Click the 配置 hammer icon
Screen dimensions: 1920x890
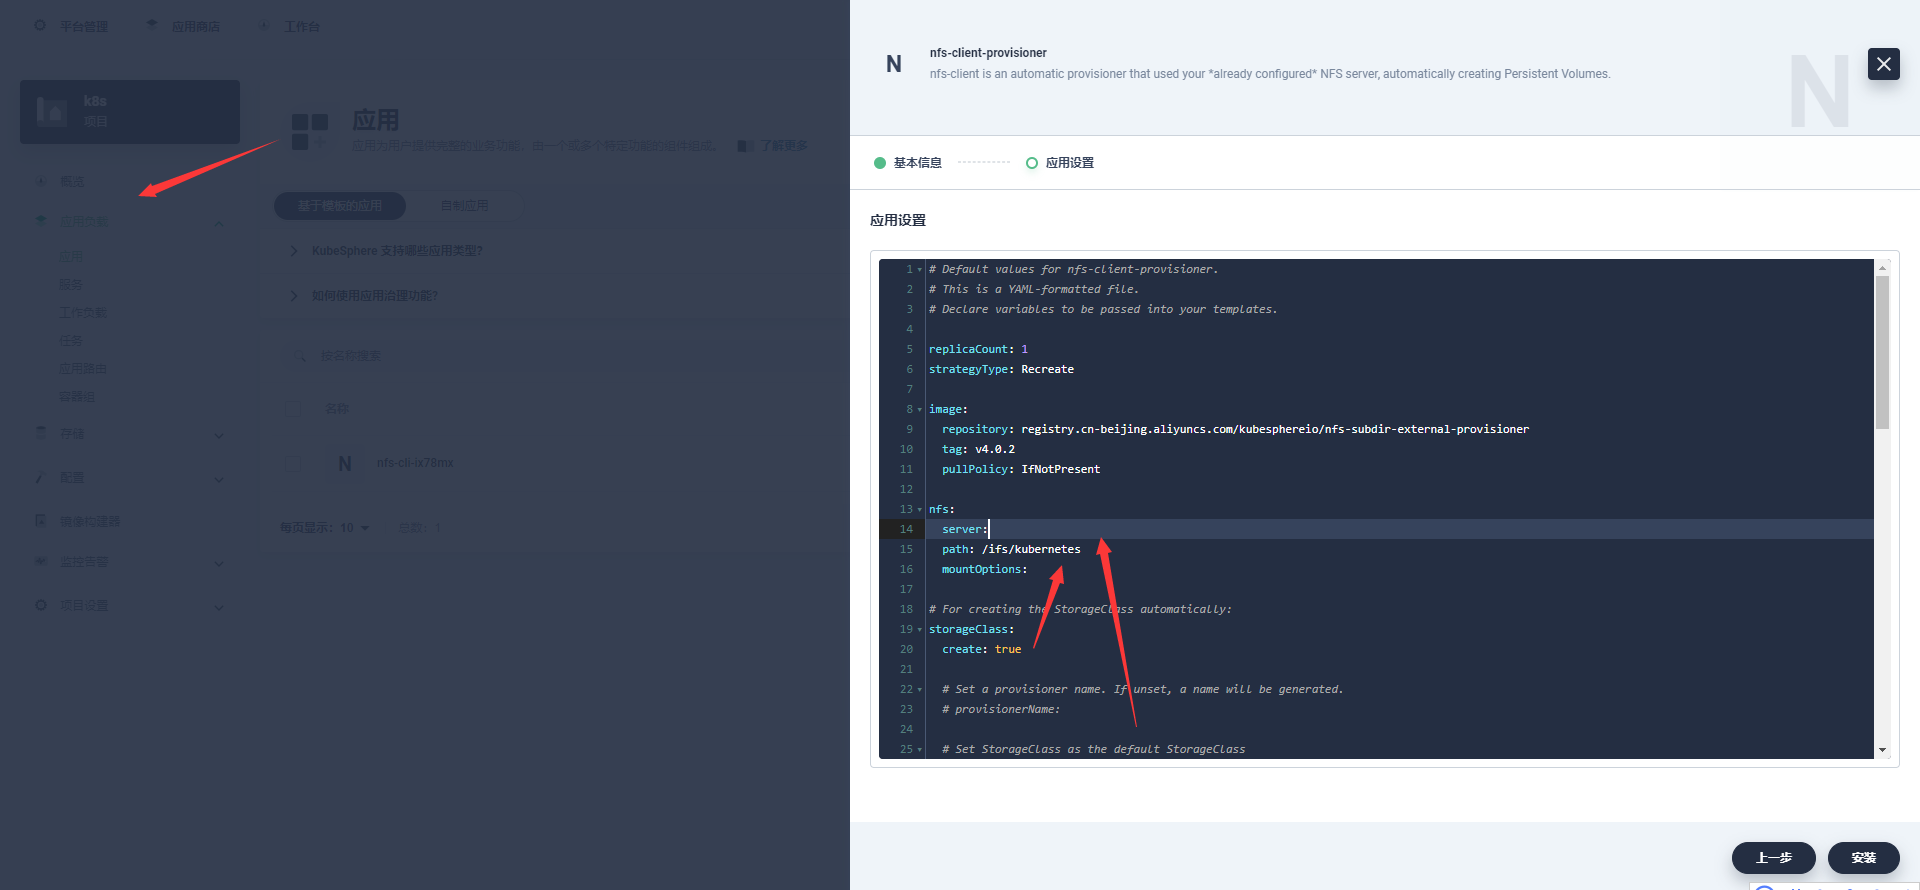click(41, 477)
